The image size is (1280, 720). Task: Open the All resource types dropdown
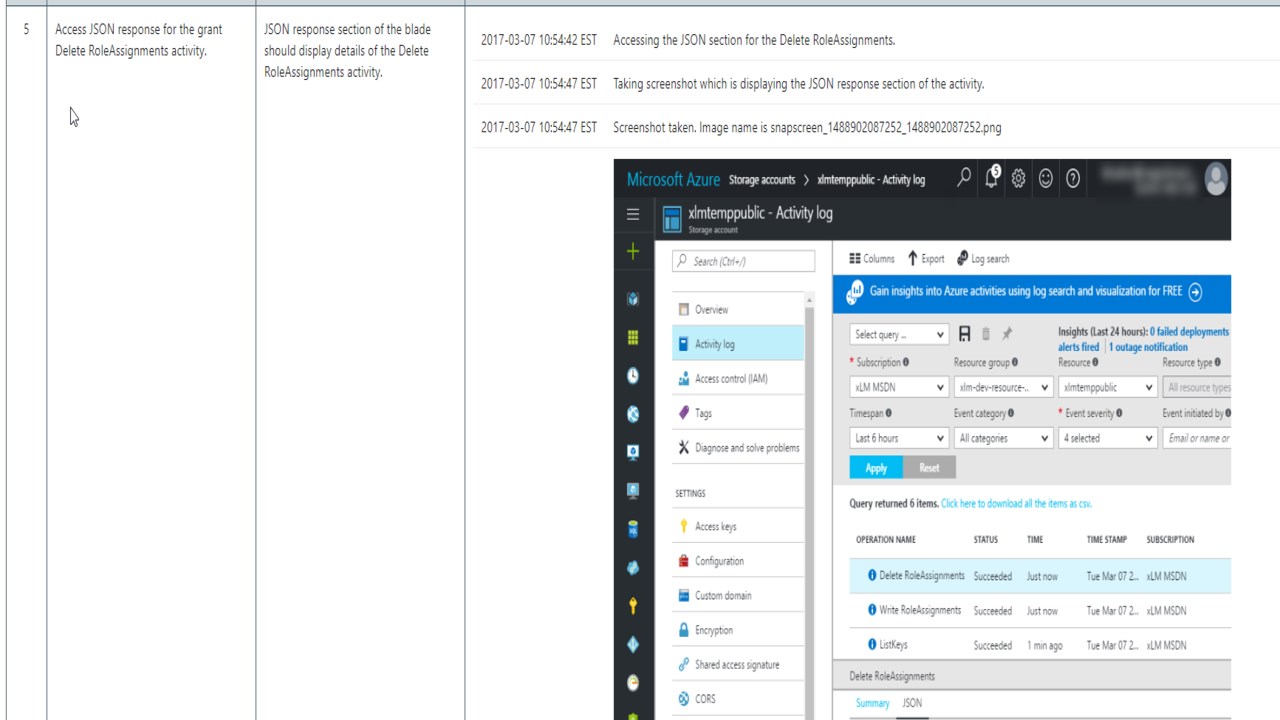(x=1197, y=387)
